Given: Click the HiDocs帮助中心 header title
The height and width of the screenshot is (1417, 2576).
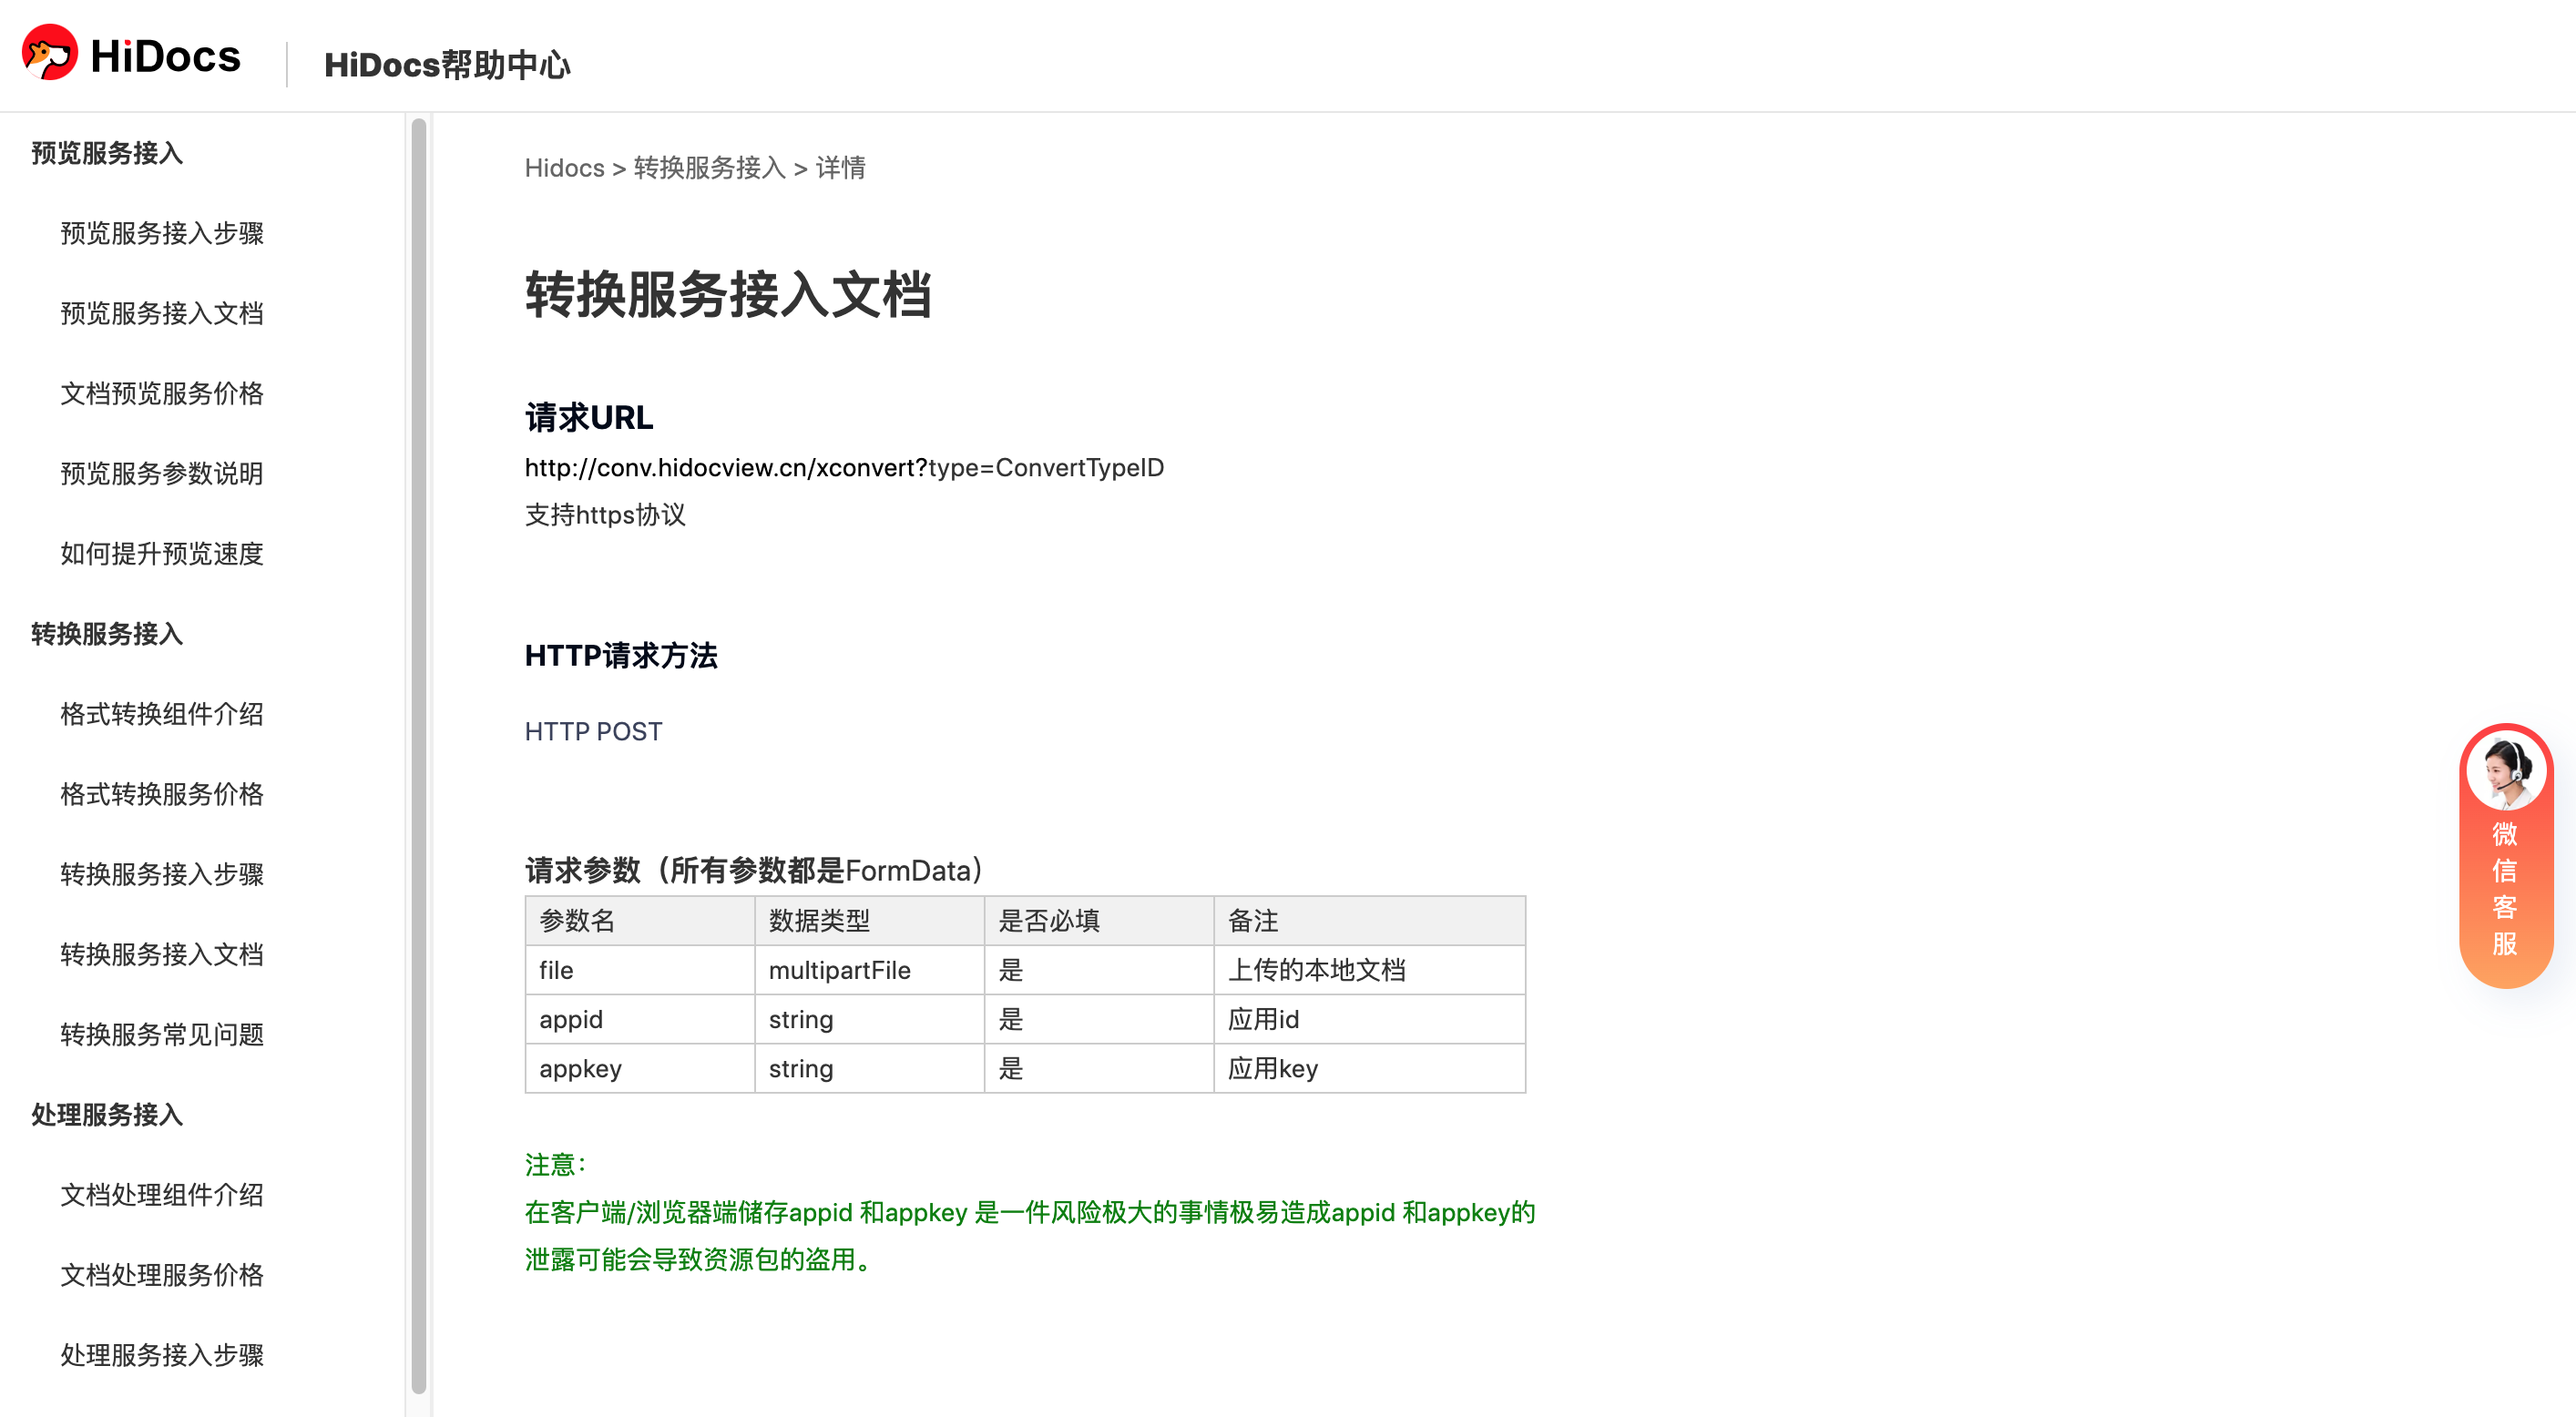Looking at the screenshot, I should [447, 65].
